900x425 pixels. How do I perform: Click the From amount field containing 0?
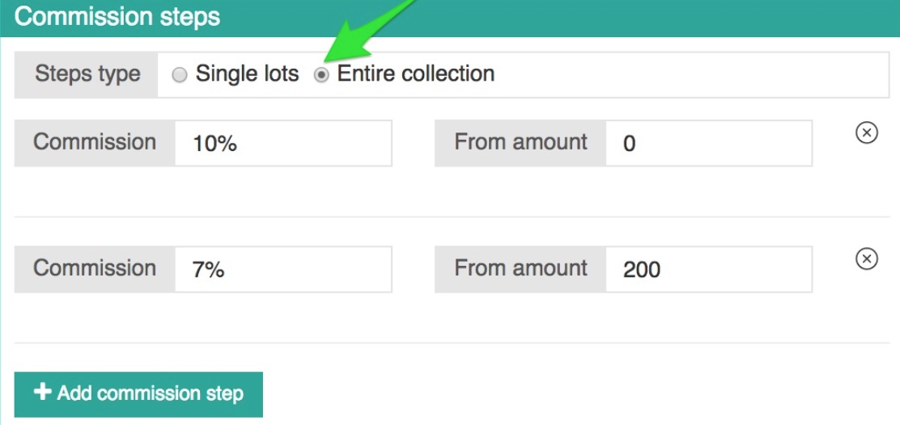pos(708,143)
